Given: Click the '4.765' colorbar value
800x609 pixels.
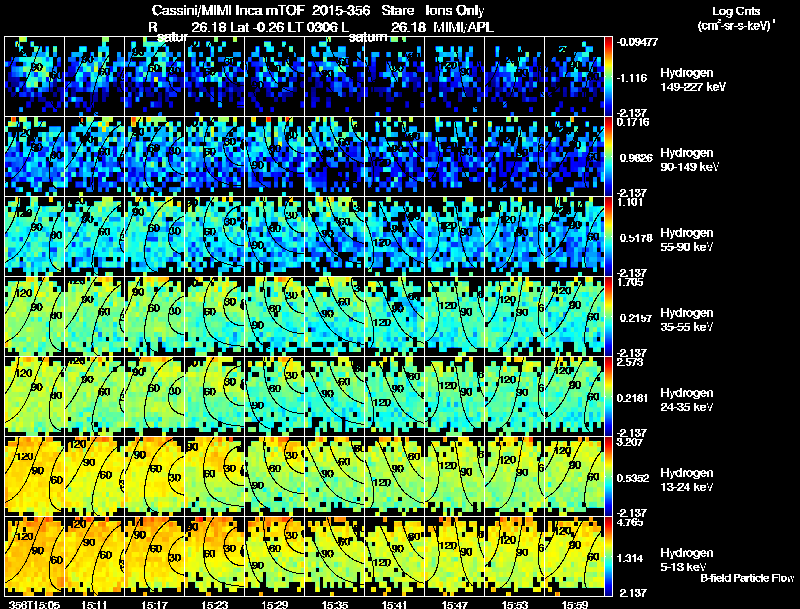Looking at the screenshot, I should (630, 522).
